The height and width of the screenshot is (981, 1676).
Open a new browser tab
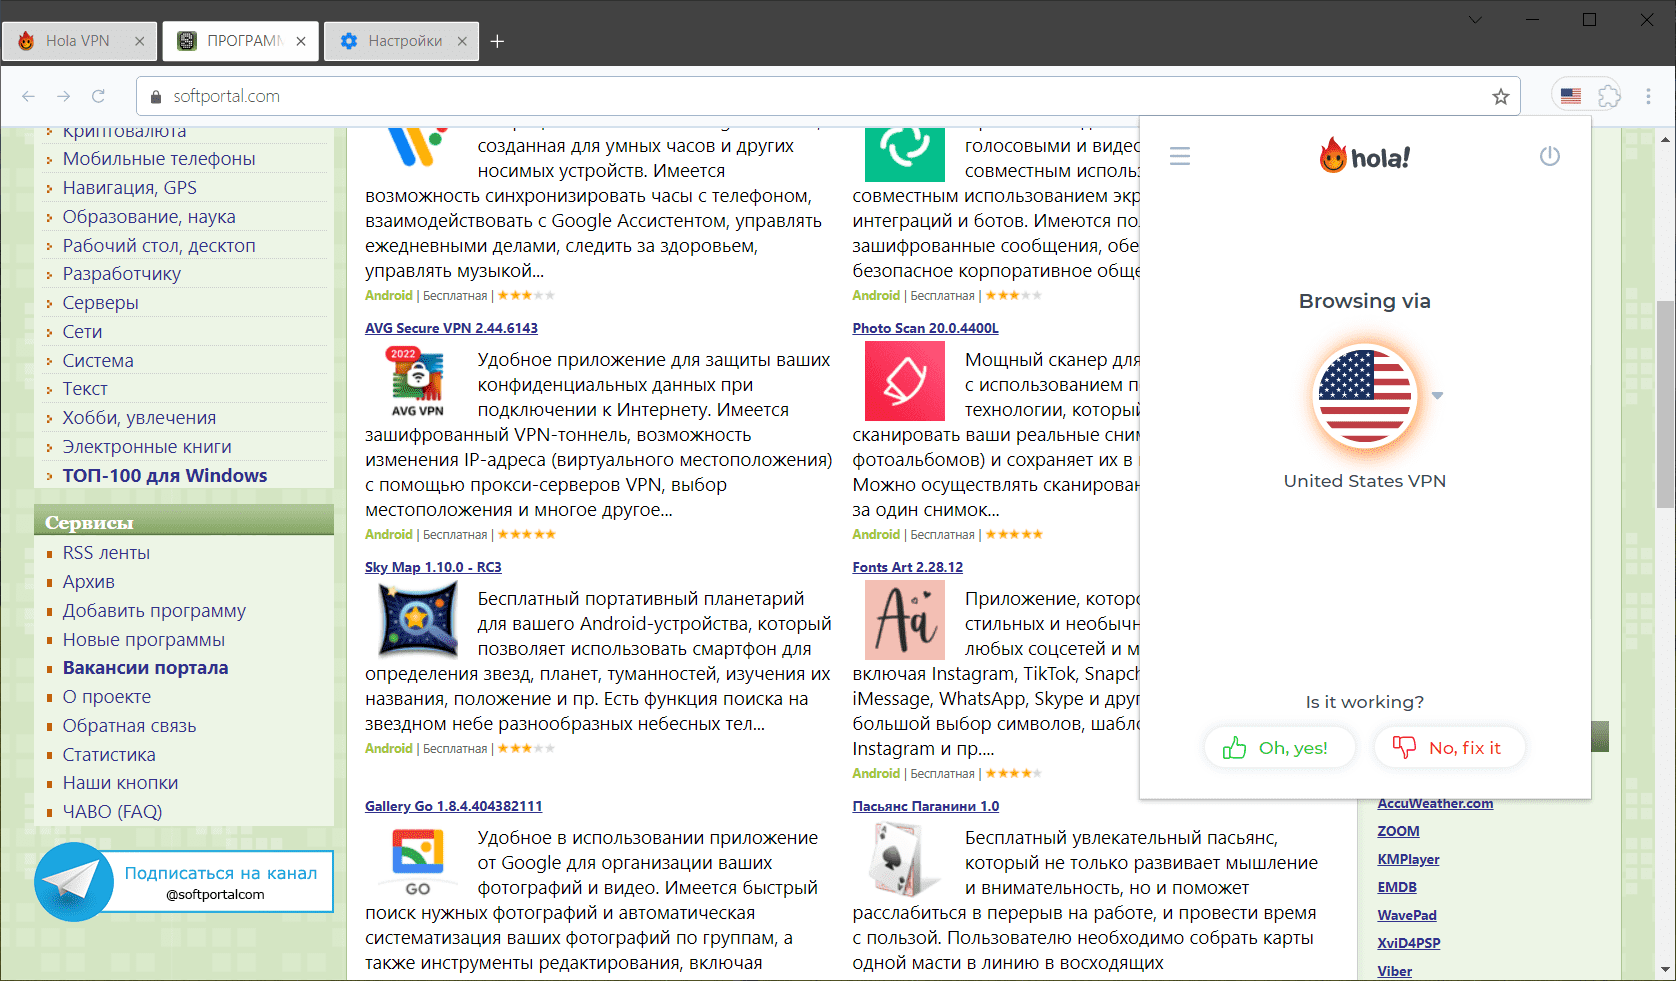point(497,41)
